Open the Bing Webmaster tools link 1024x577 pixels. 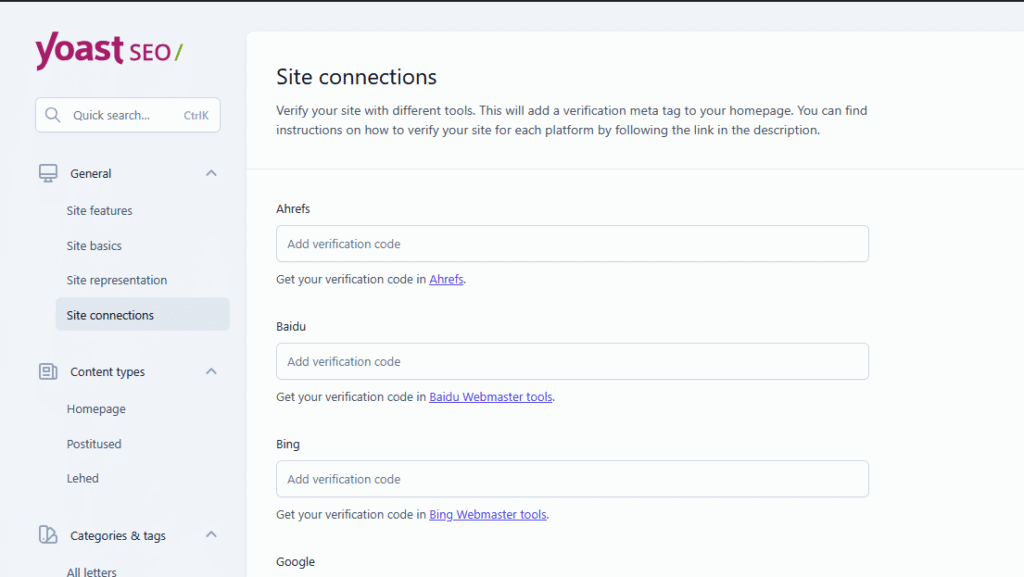[x=487, y=515]
